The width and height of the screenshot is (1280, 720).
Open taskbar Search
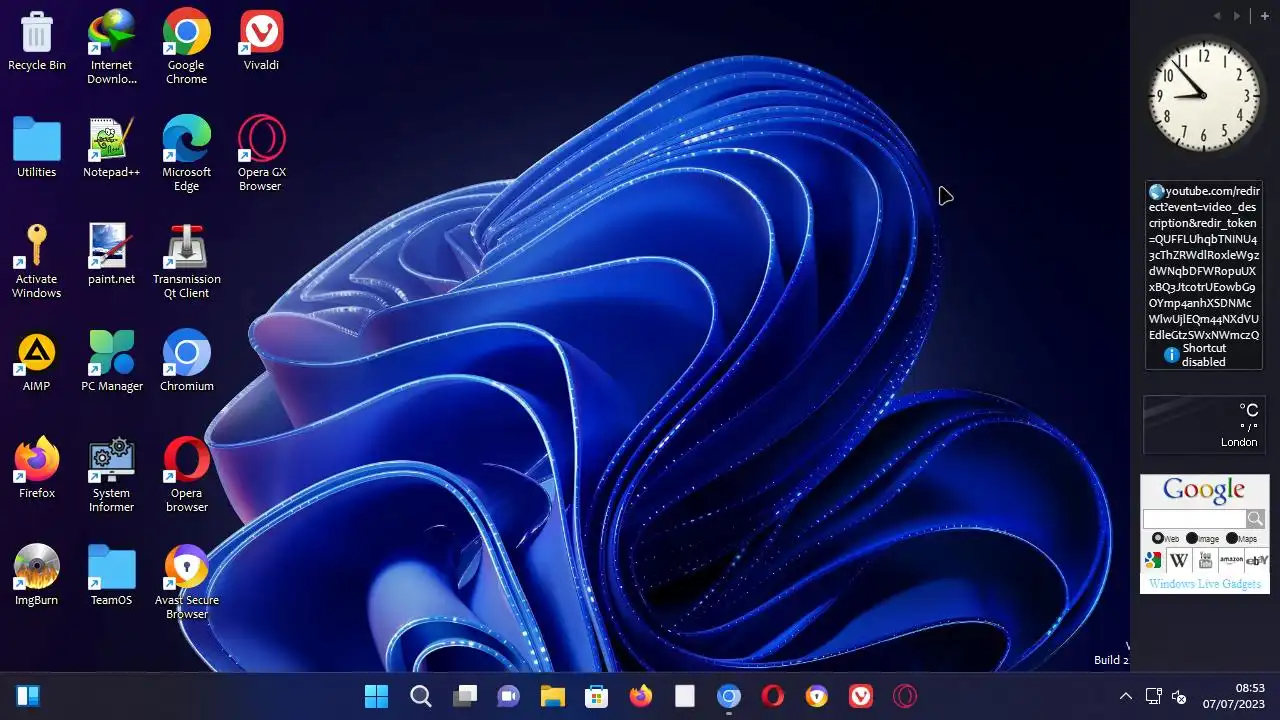[421, 696]
